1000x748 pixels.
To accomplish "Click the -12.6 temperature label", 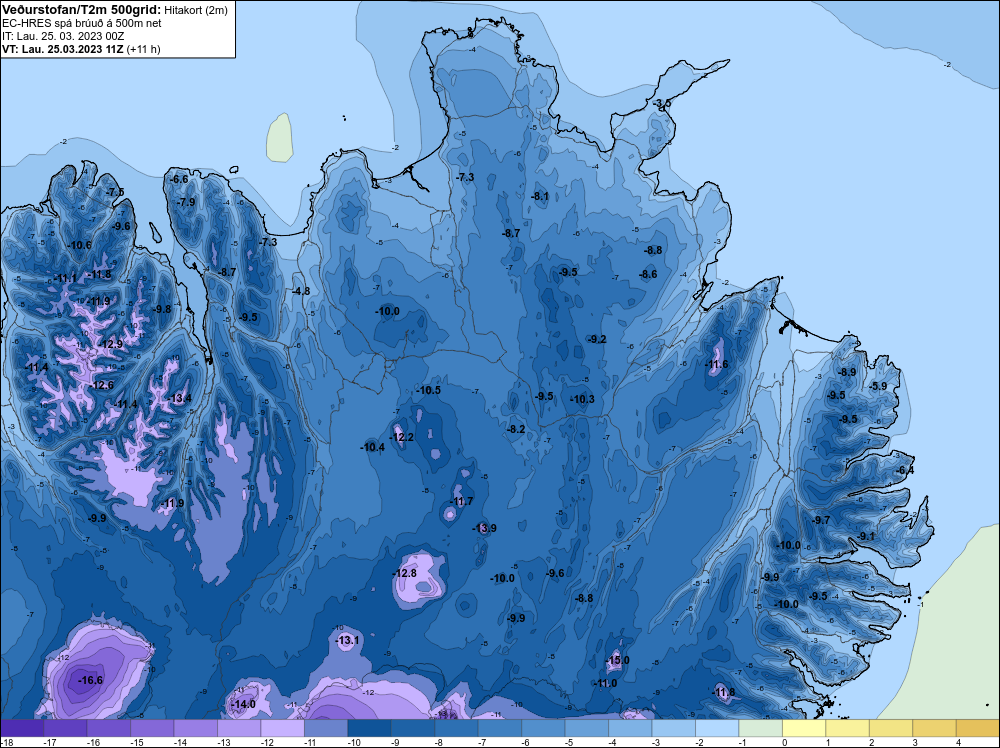I will 101,385.
